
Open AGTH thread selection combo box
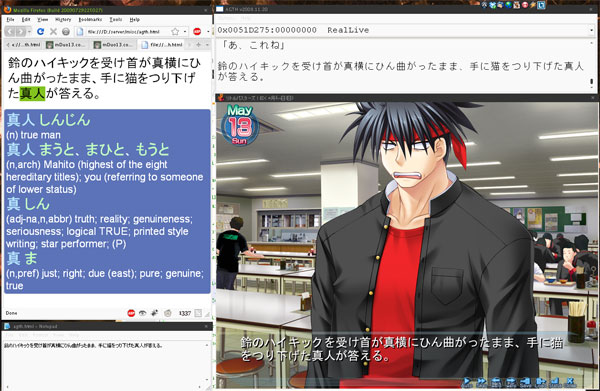coord(406,30)
